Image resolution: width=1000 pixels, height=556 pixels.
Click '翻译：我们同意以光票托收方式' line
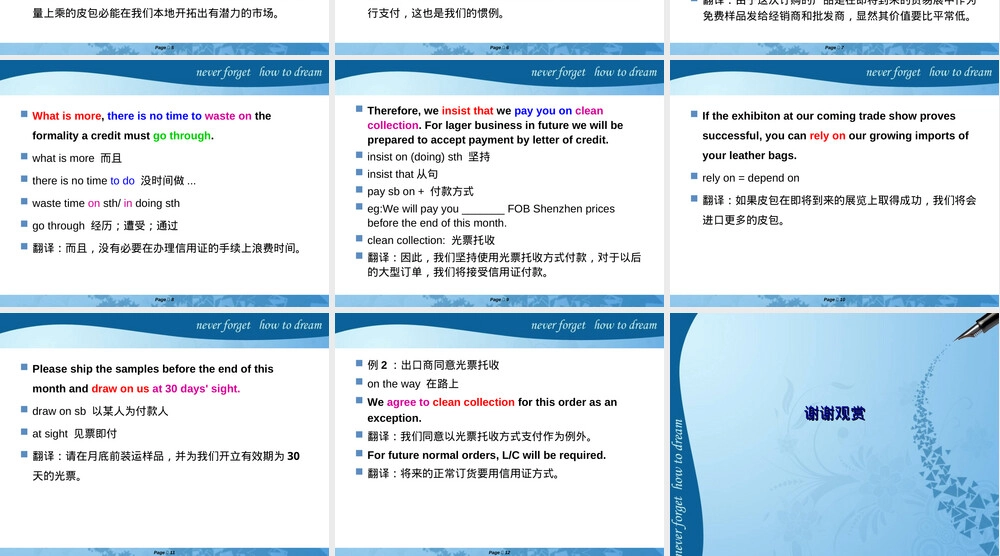[480, 437]
